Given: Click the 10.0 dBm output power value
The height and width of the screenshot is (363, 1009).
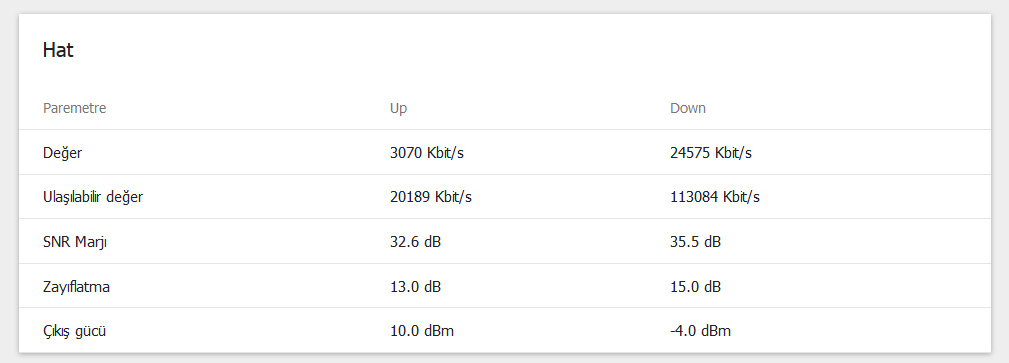Looking at the screenshot, I should 421,331.
